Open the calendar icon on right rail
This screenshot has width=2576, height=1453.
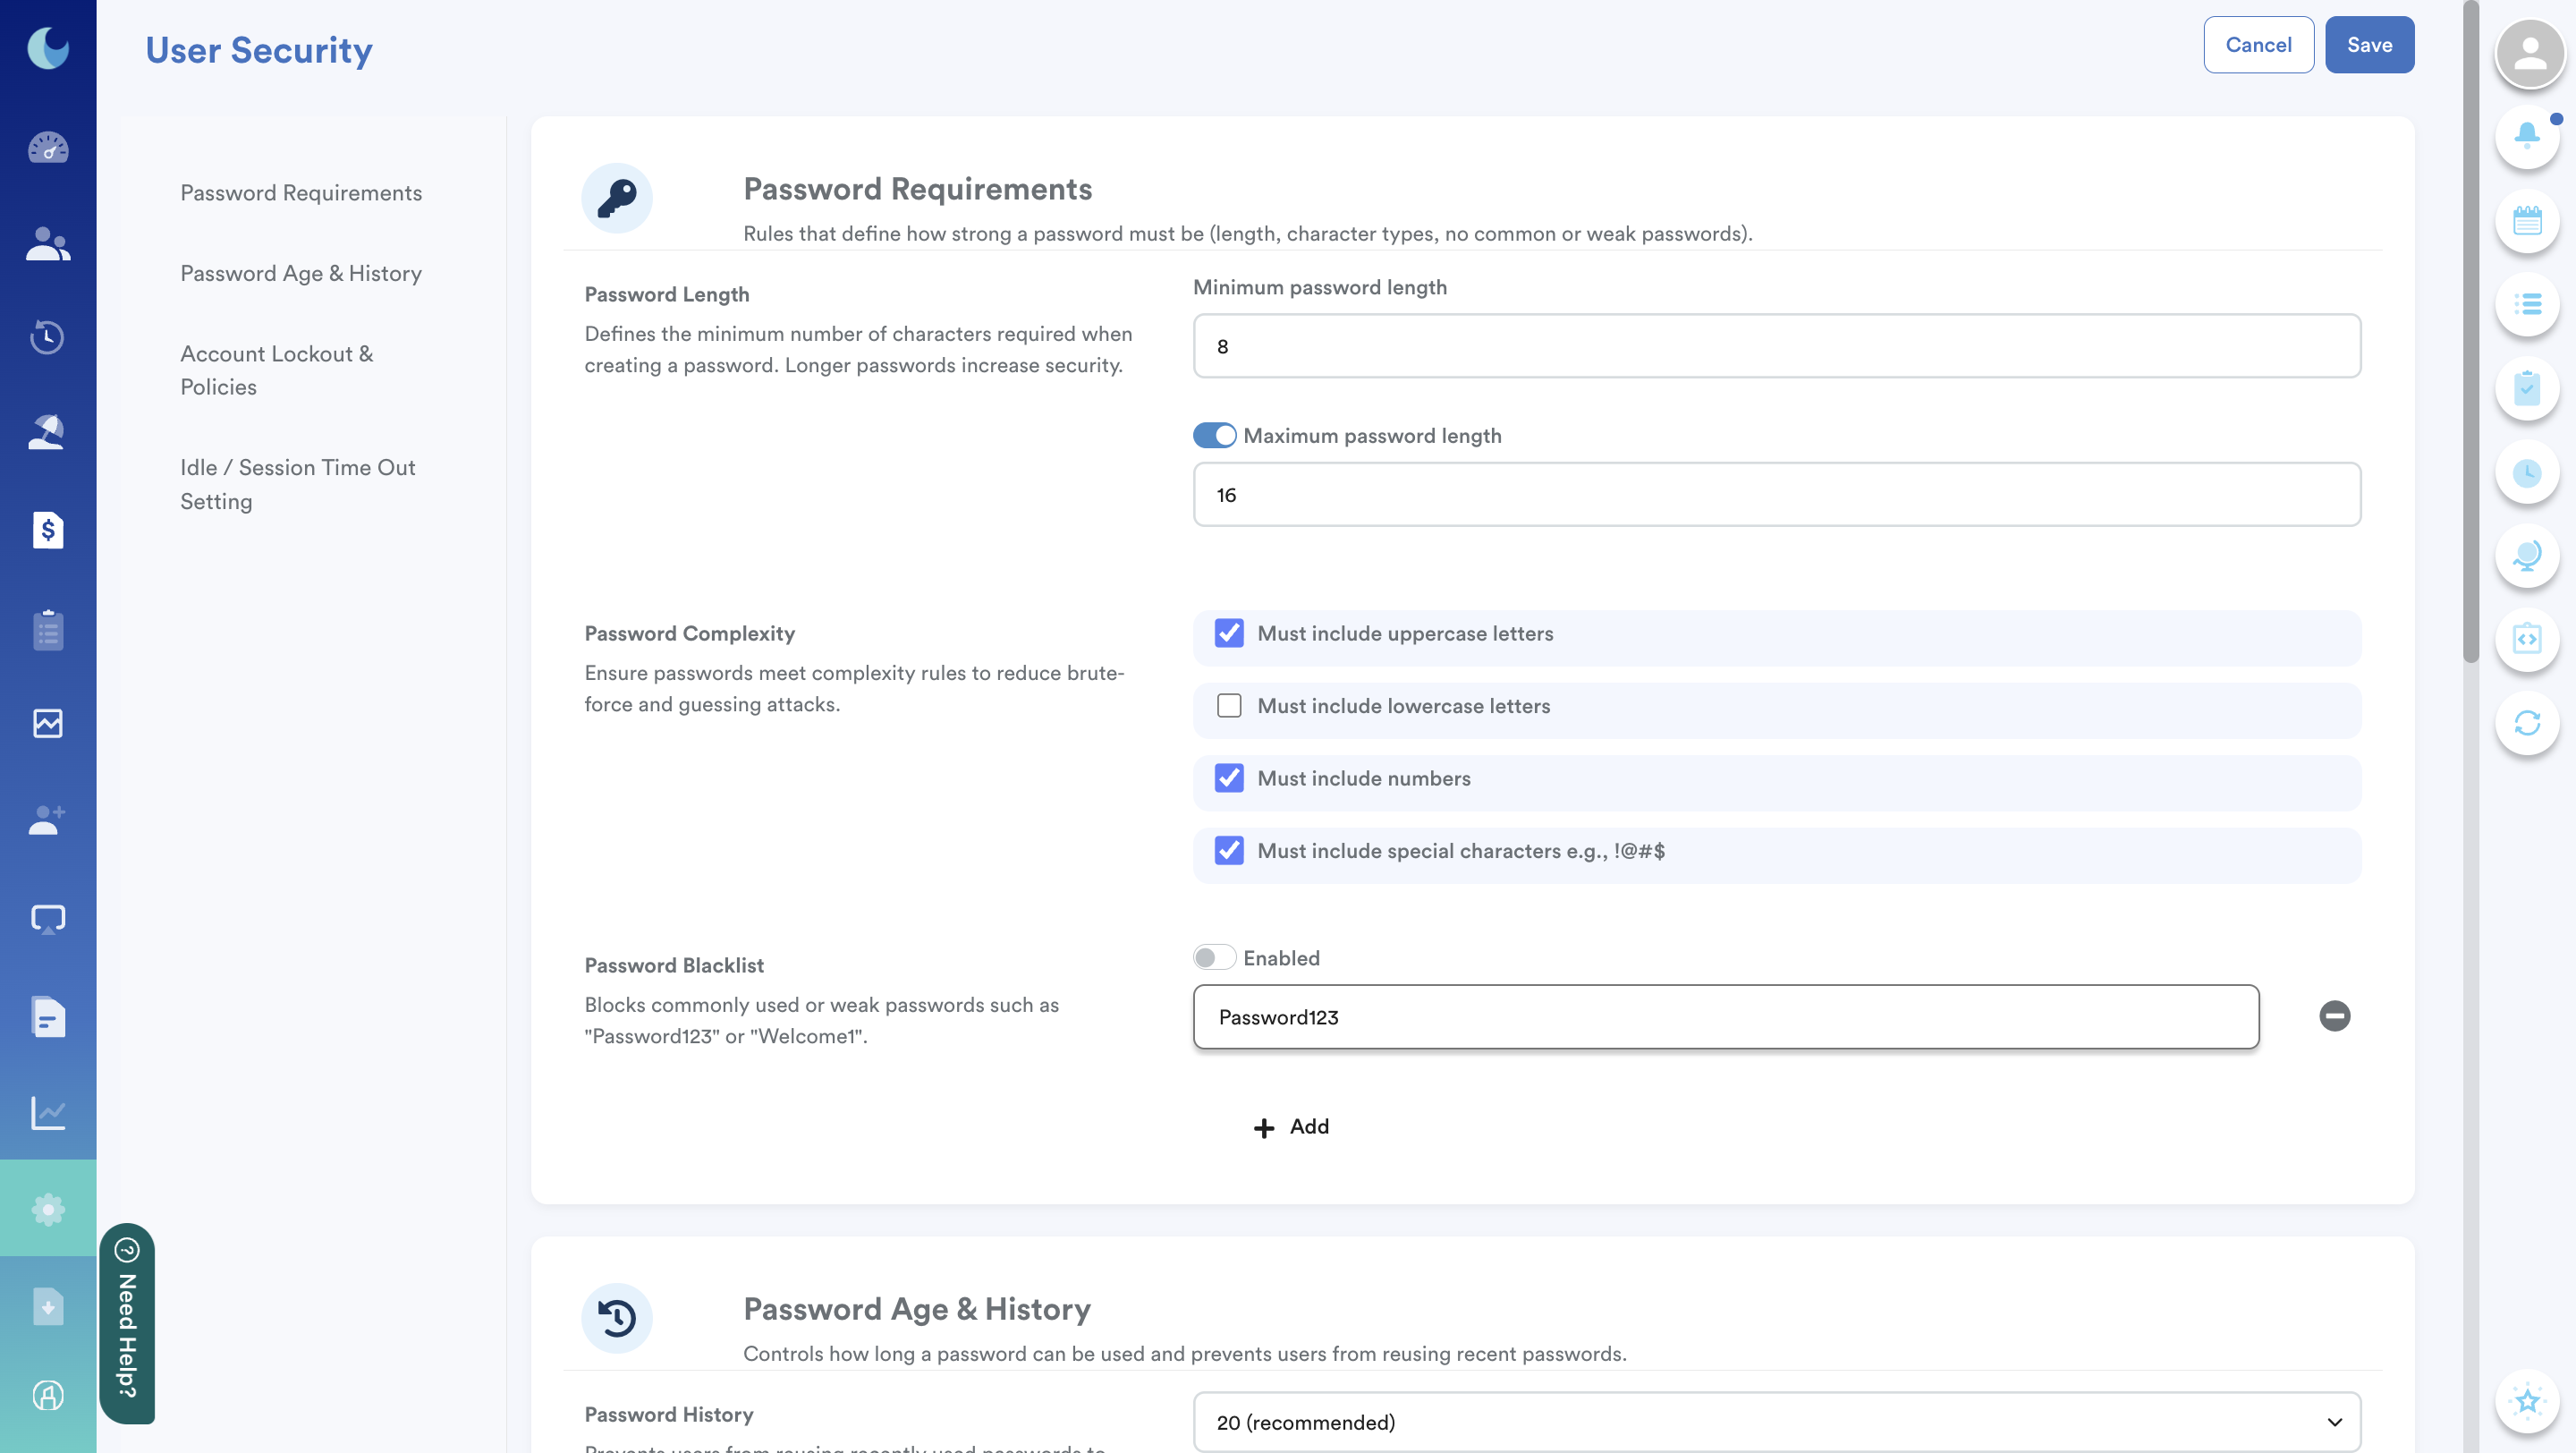point(2527,220)
